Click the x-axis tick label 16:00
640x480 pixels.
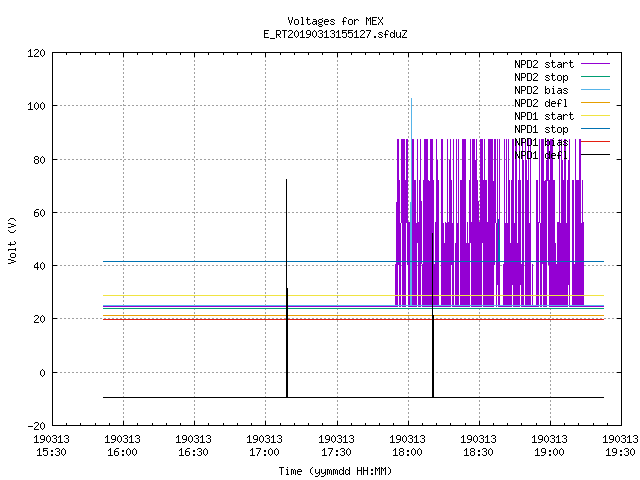click(x=122, y=452)
